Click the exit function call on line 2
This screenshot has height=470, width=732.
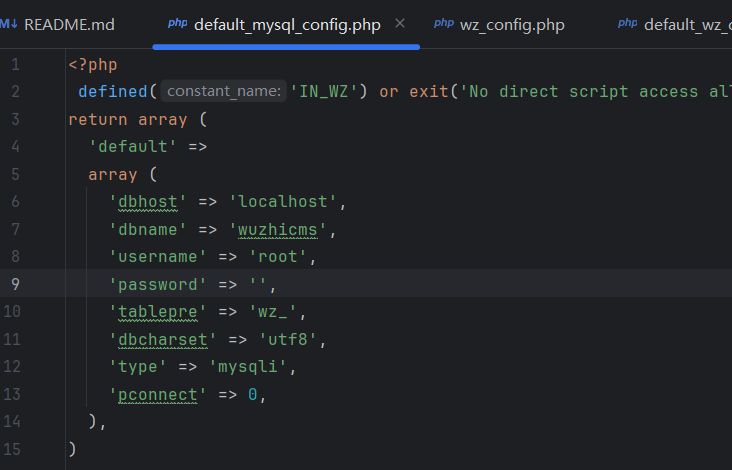tap(428, 92)
